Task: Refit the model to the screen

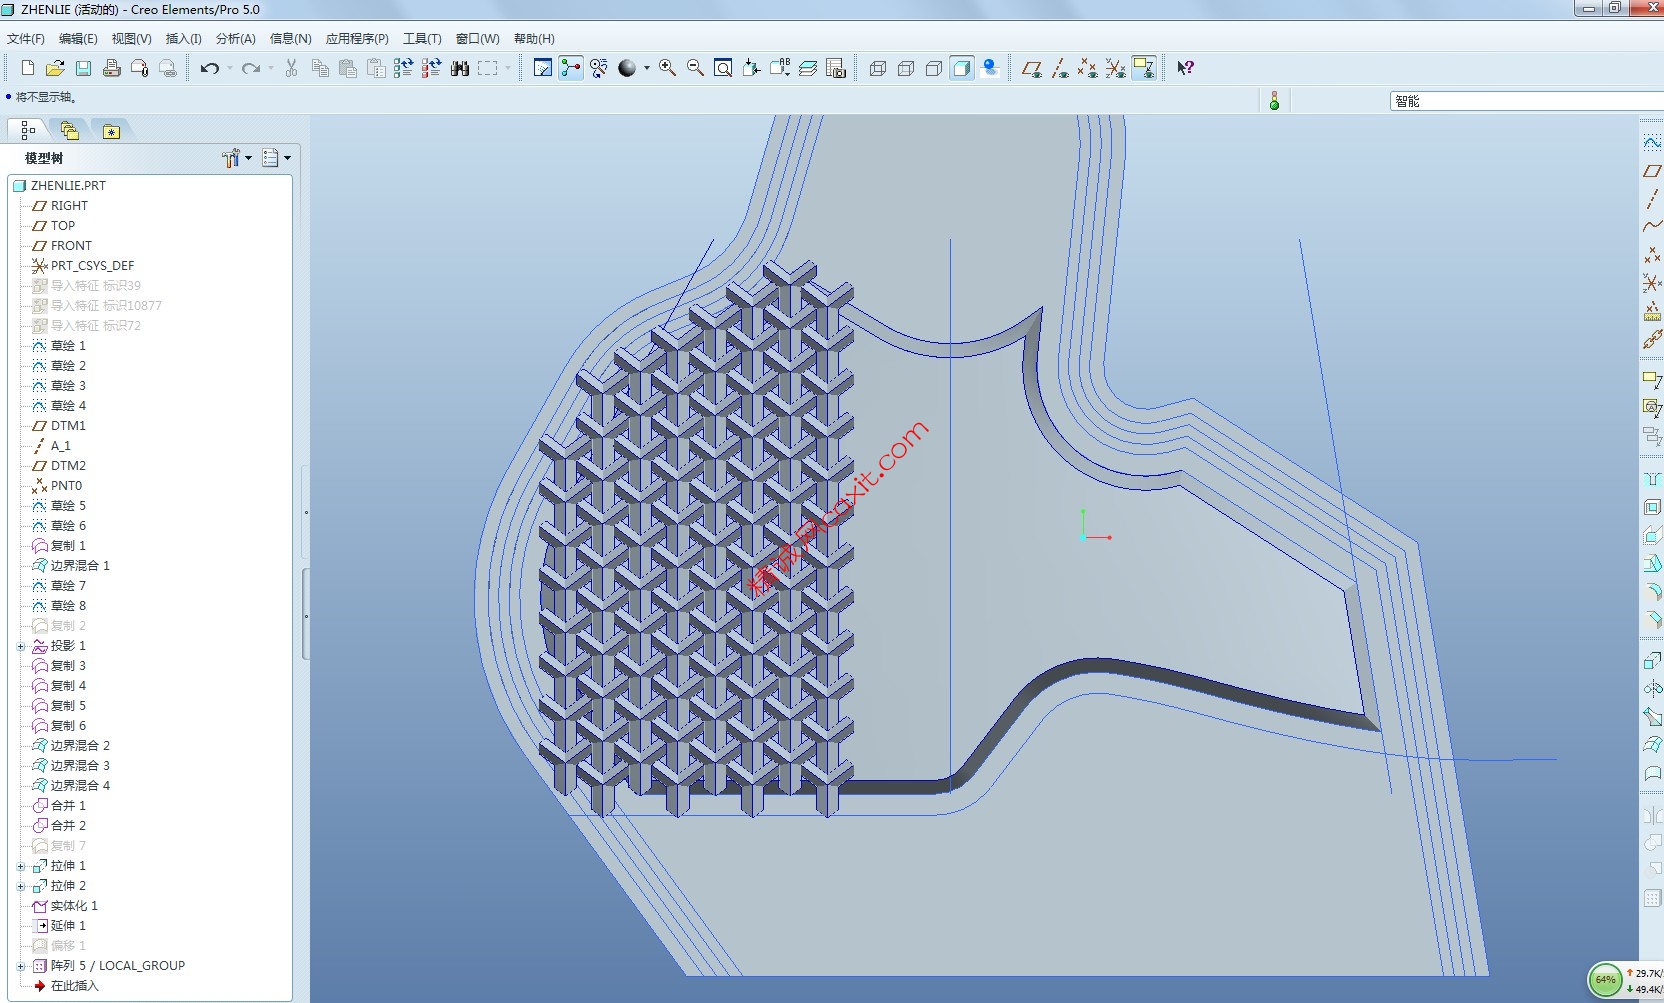Action: [x=723, y=68]
